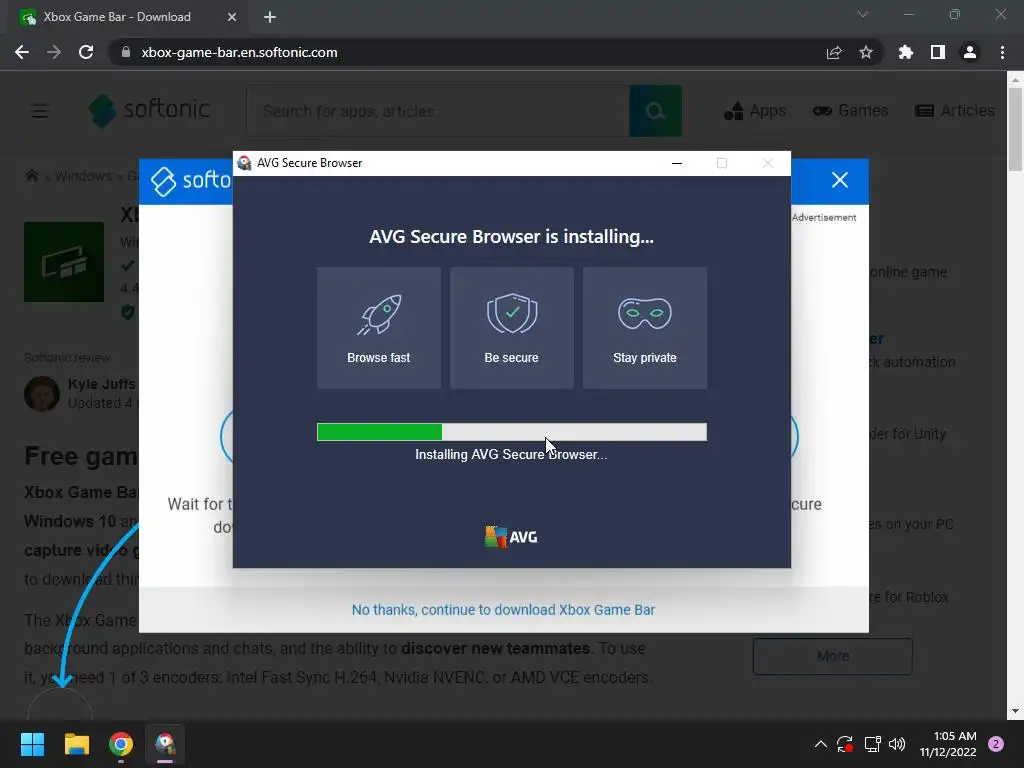This screenshot has height=768, width=1024.
Task: Toggle the Chrome side panel icon
Action: (x=938, y=52)
